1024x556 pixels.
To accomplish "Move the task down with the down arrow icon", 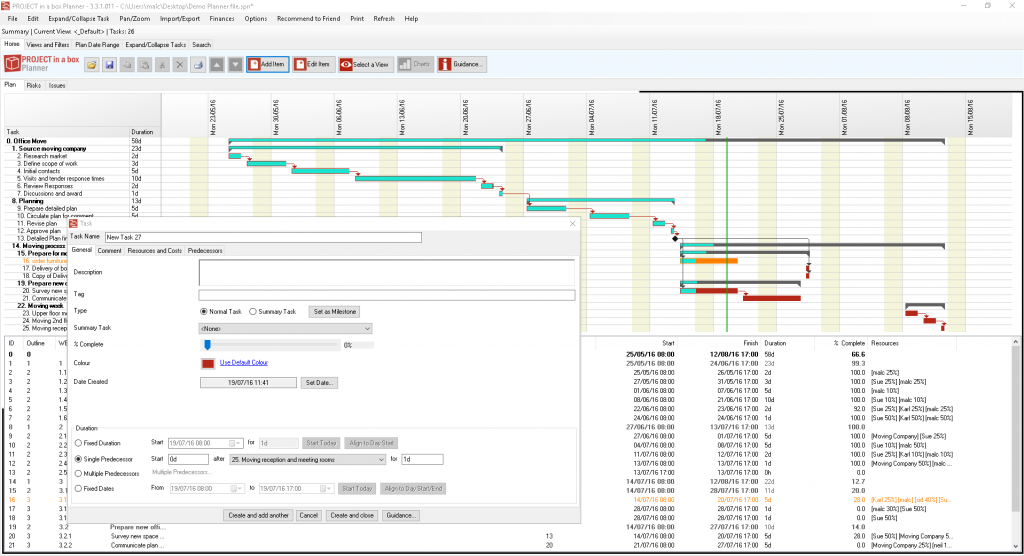I will click(x=235, y=65).
